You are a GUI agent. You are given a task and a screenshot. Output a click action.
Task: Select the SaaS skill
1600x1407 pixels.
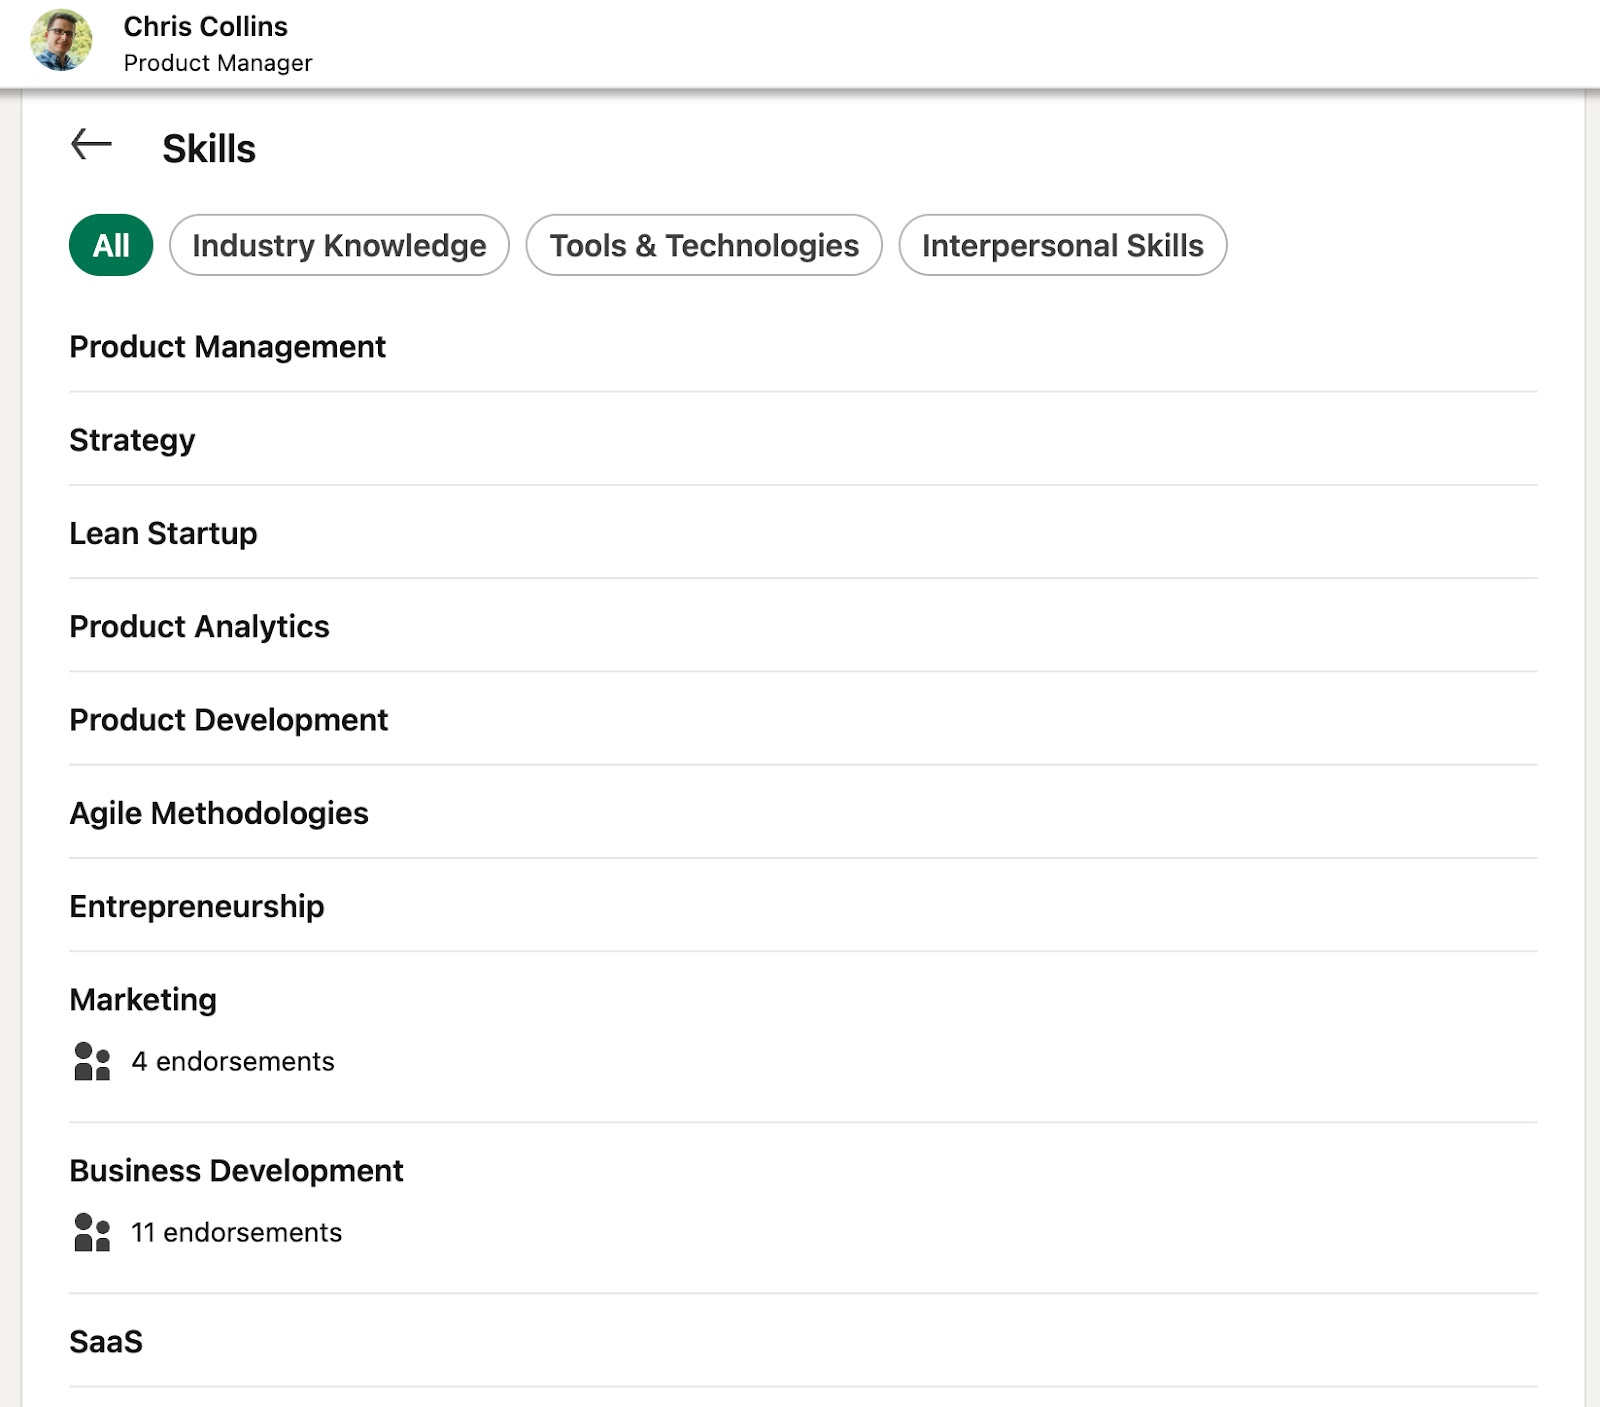pos(104,1343)
